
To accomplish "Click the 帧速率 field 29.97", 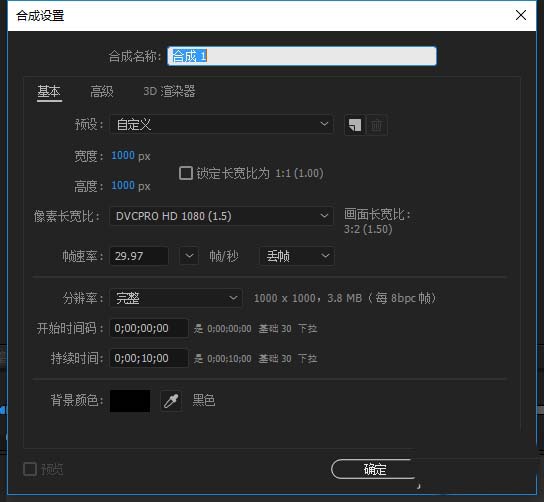I will (x=139, y=256).
